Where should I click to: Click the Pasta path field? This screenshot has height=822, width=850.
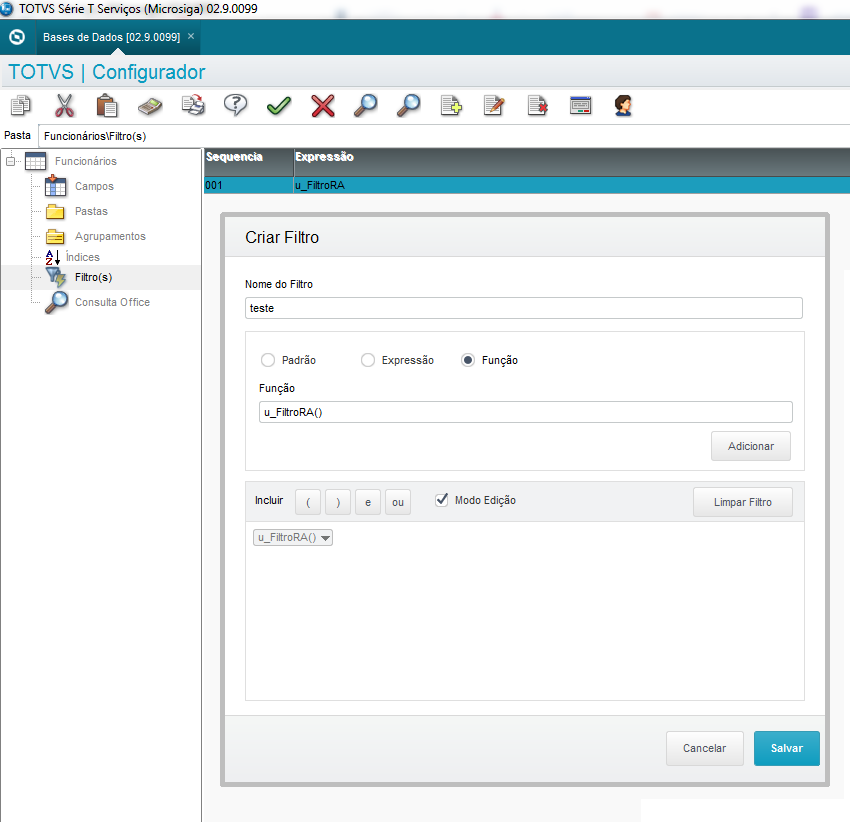tap(443, 136)
